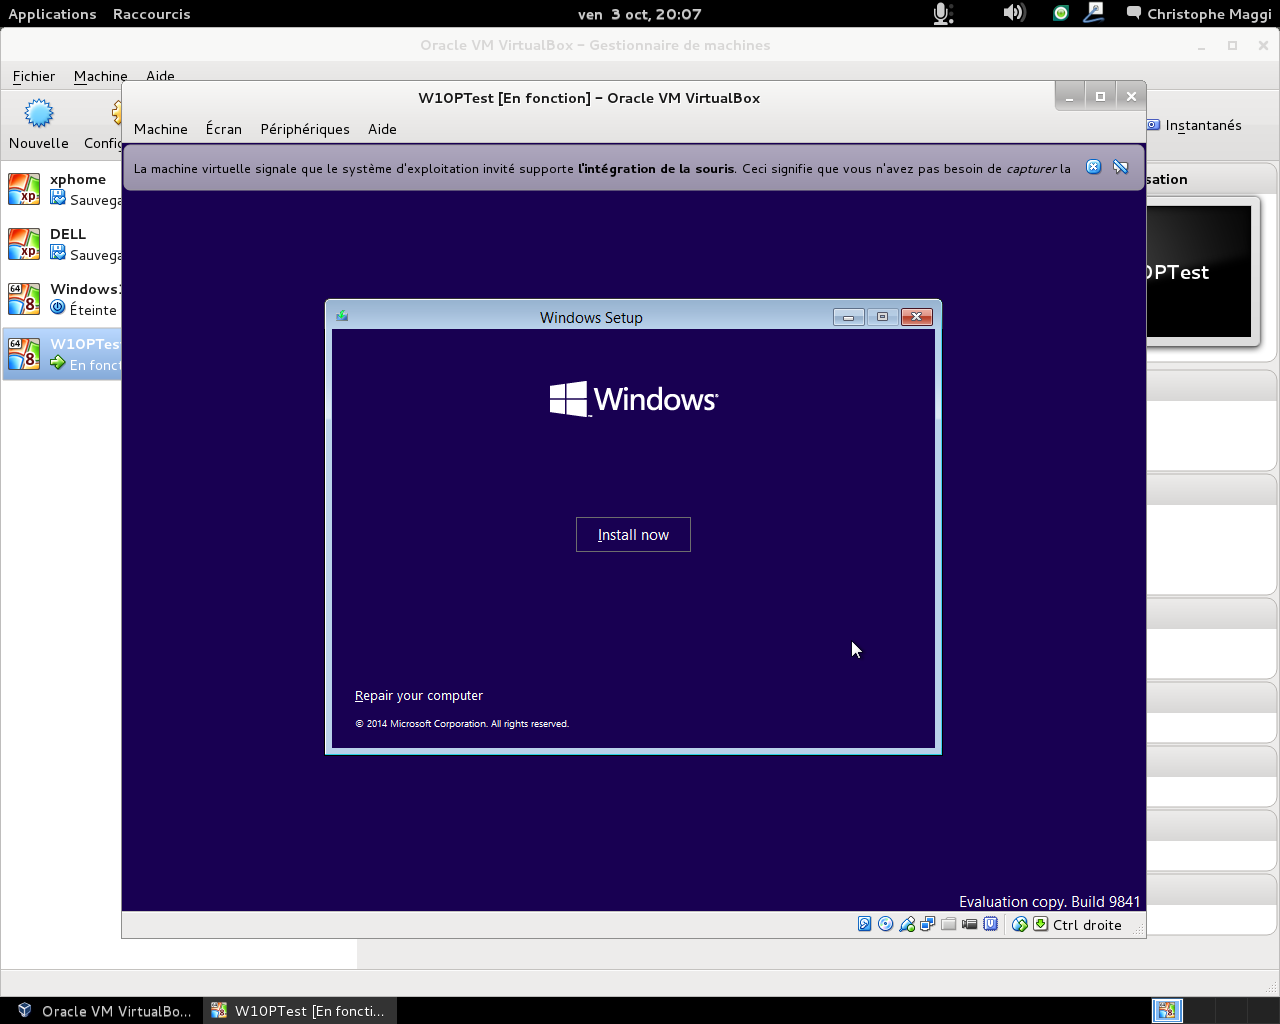Click the W10PTest preview thumbnail
The height and width of the screenshot is (1024, 1280).
[1198, 272]
